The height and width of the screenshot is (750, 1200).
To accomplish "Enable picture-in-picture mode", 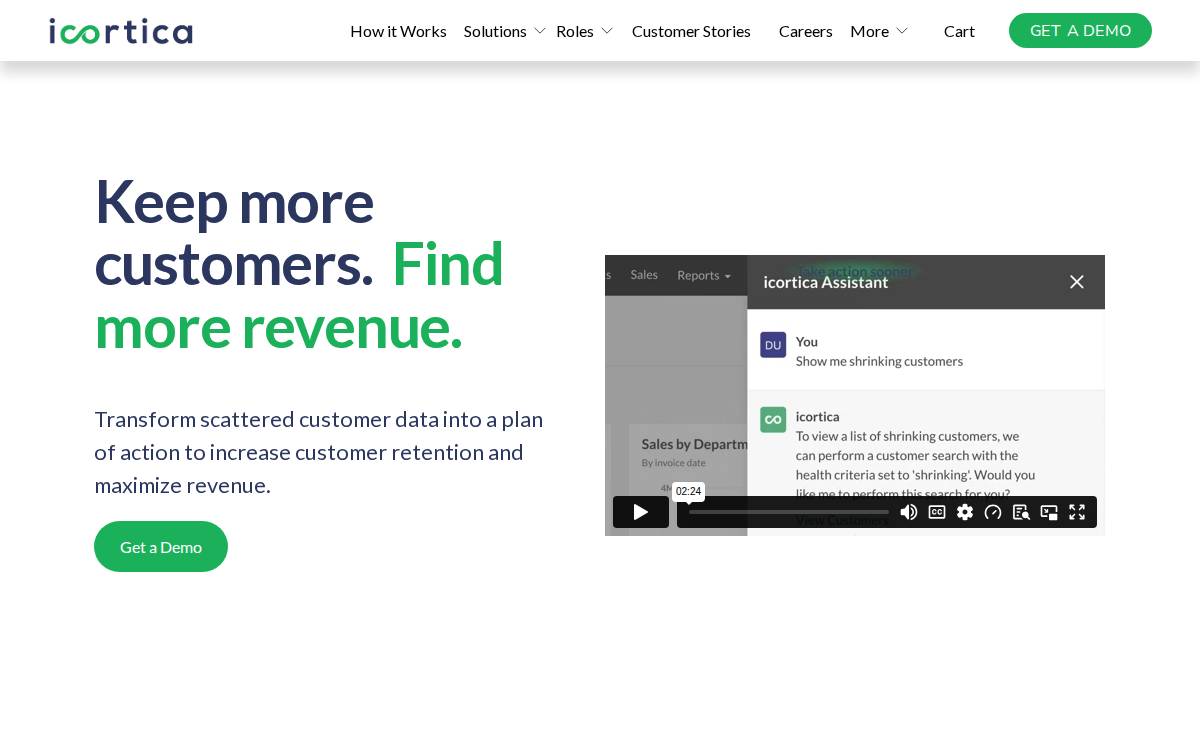I will tap(1049, 512).
